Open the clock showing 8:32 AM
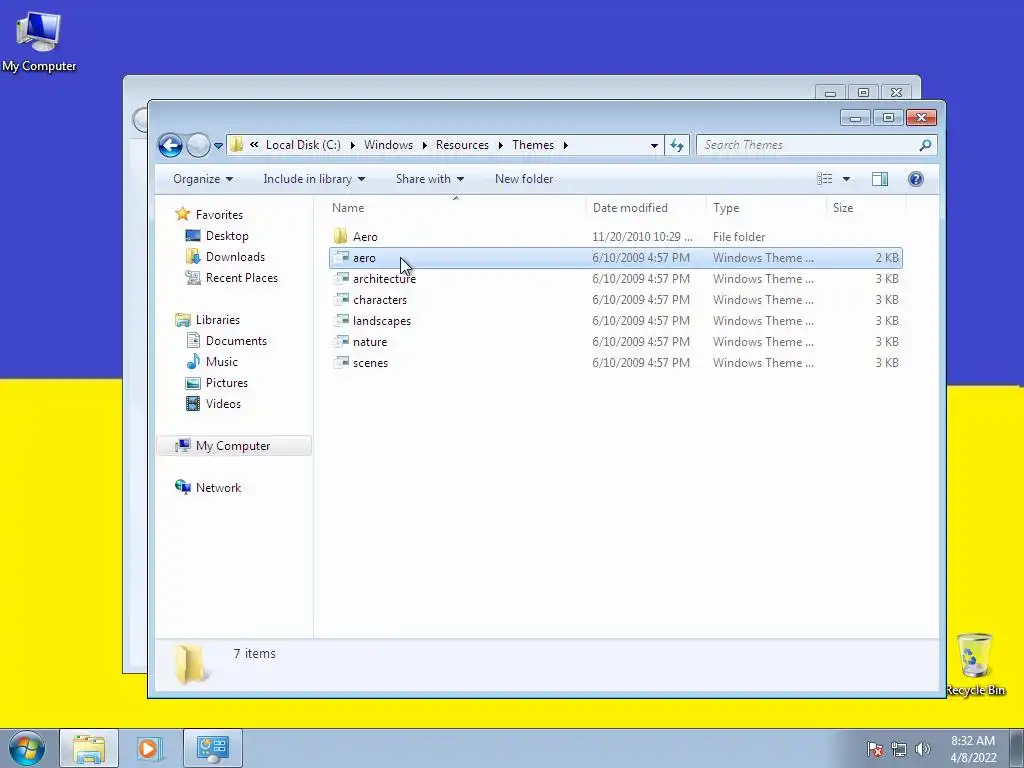 pos(973,749)
